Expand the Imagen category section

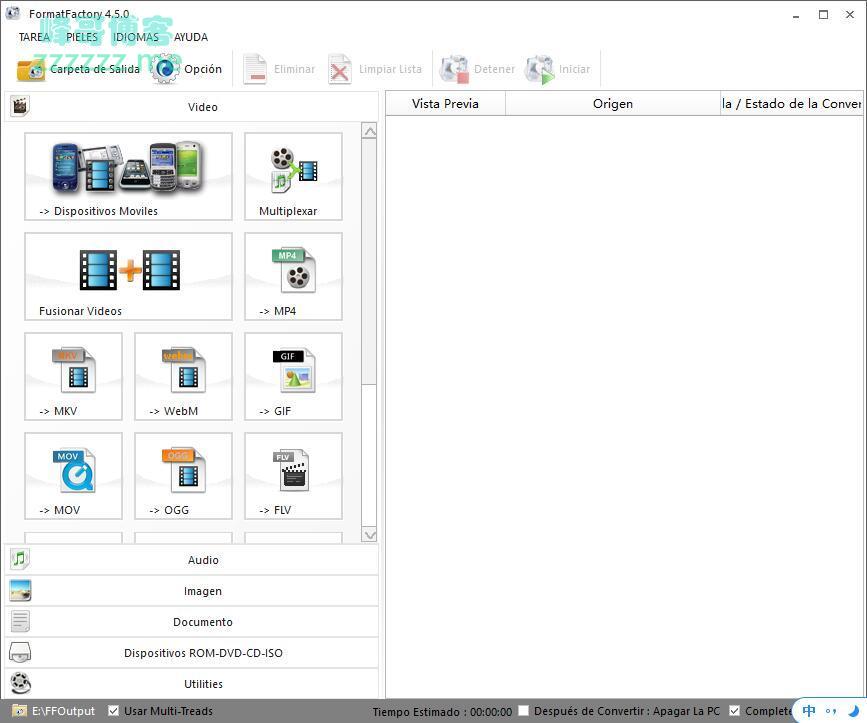(x=202, y=591)
